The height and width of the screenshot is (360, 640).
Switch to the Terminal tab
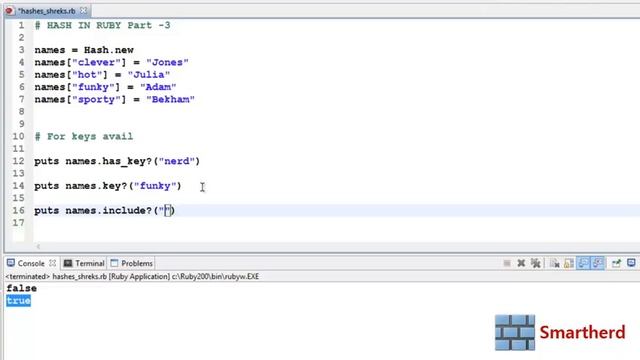pyautogui.click(x=84, y=263)
